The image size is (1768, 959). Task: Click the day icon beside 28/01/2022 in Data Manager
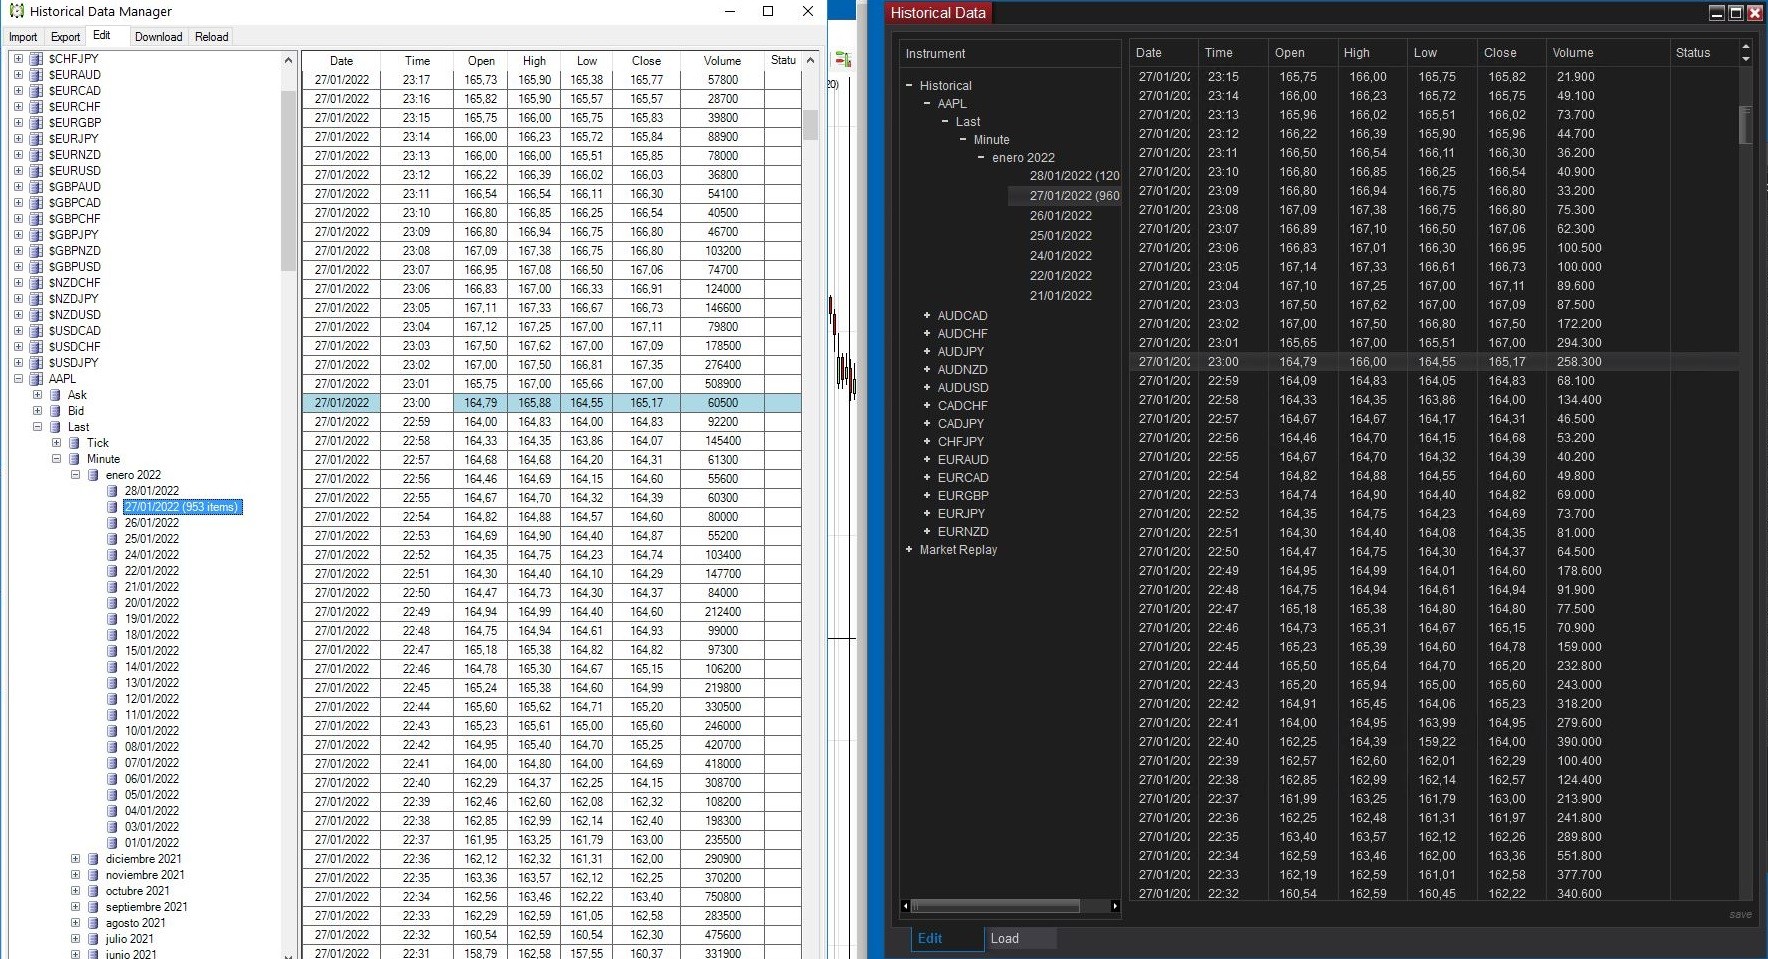pos(112,491)
